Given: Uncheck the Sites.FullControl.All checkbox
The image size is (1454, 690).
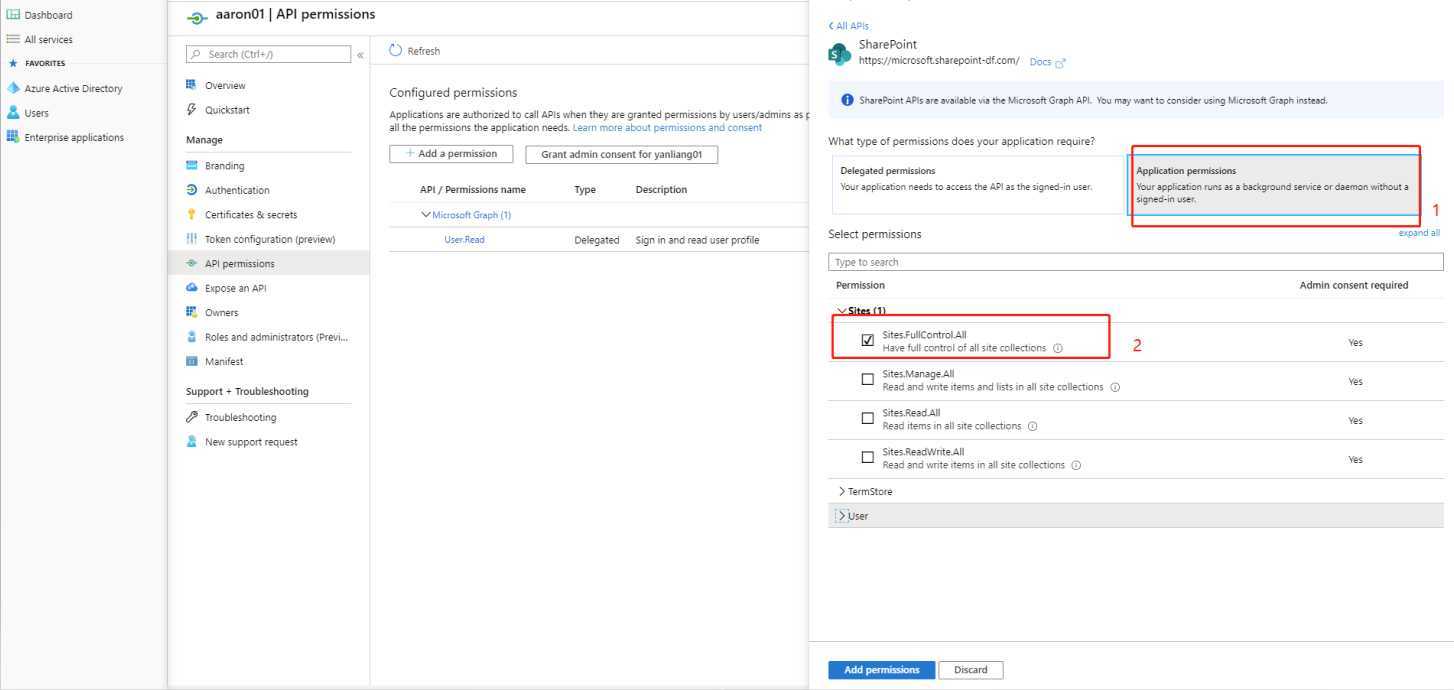Looking at the screenshot, I should (868, 340).
